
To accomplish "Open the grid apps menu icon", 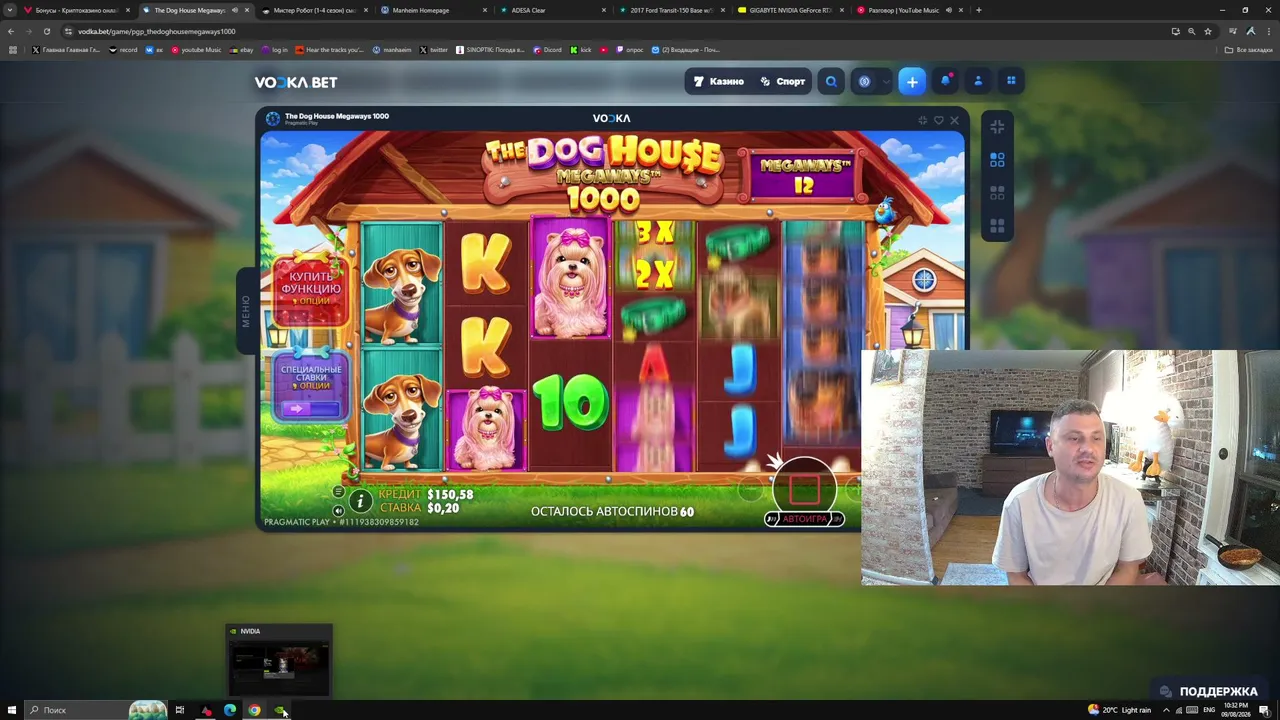I will 1011,81.
